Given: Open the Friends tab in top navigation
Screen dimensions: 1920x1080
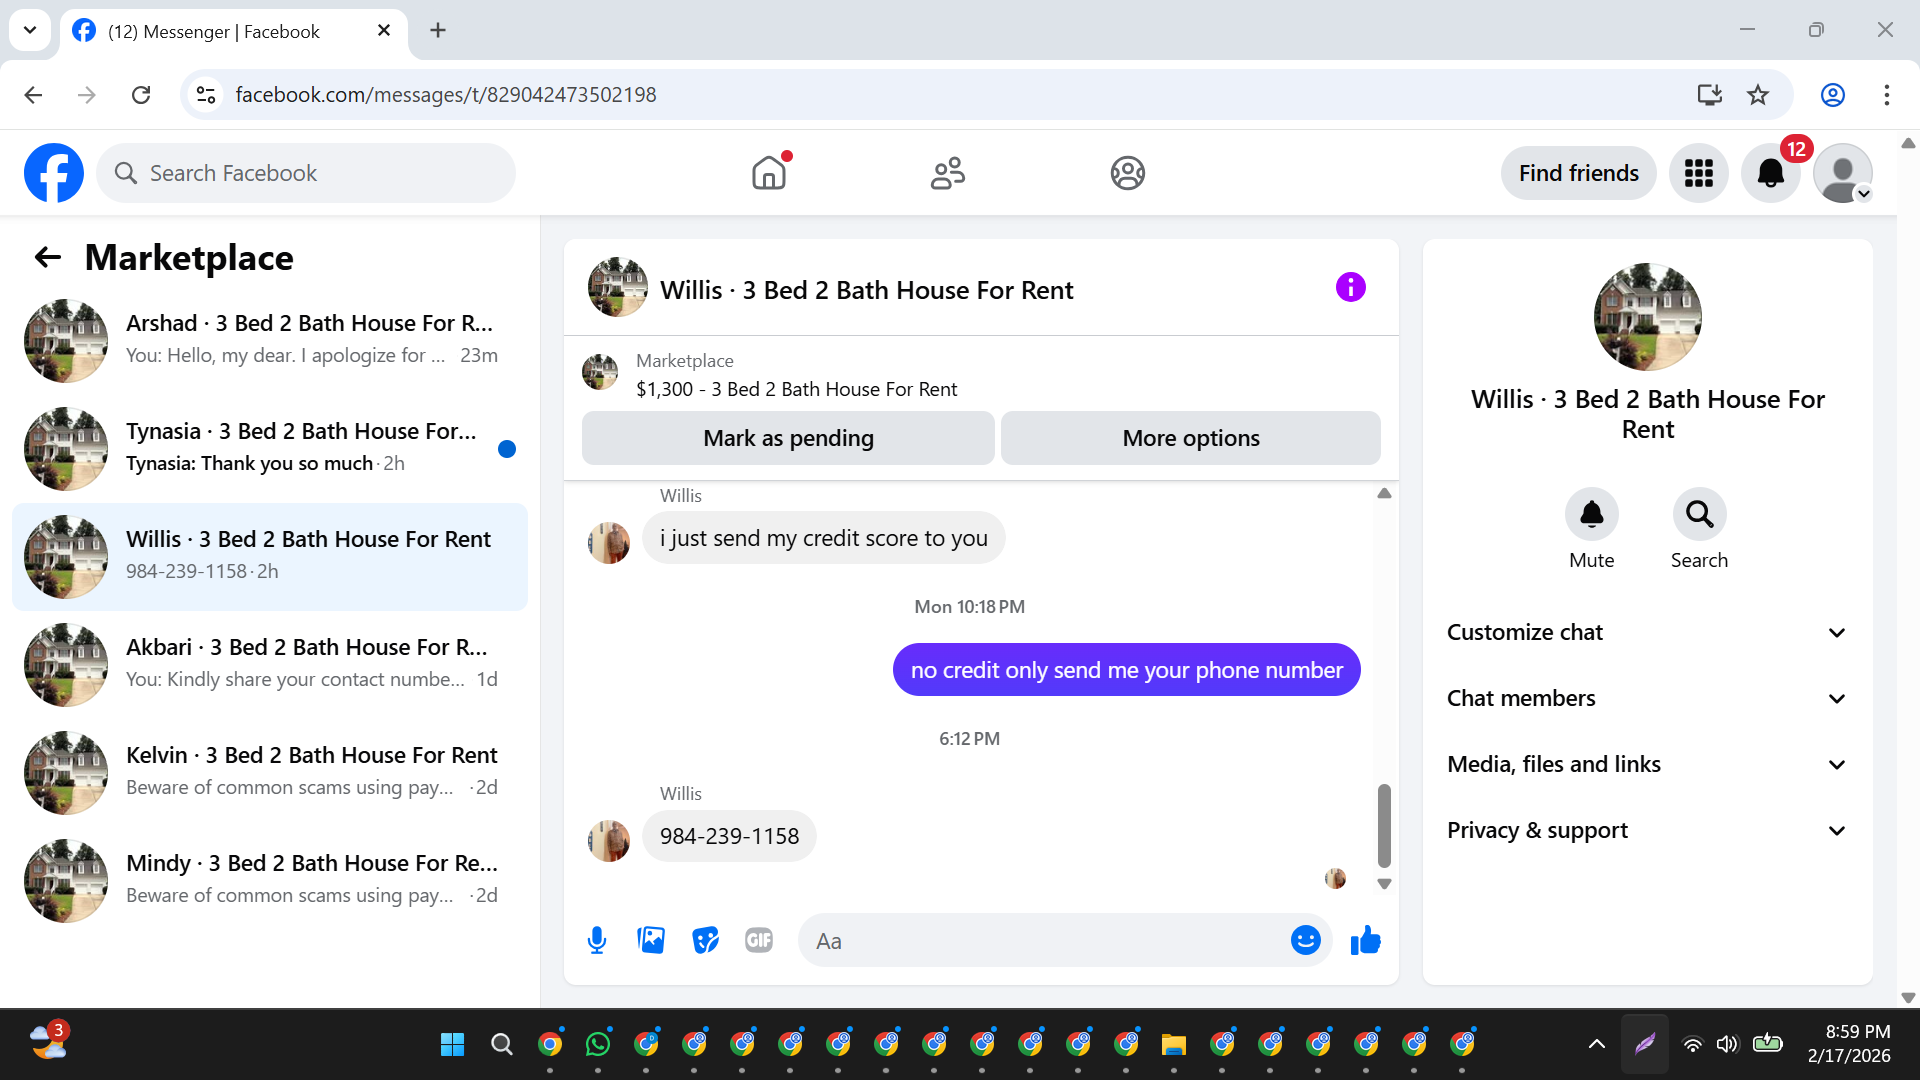Looking at the screenshot, I should [x=947, y=173].
